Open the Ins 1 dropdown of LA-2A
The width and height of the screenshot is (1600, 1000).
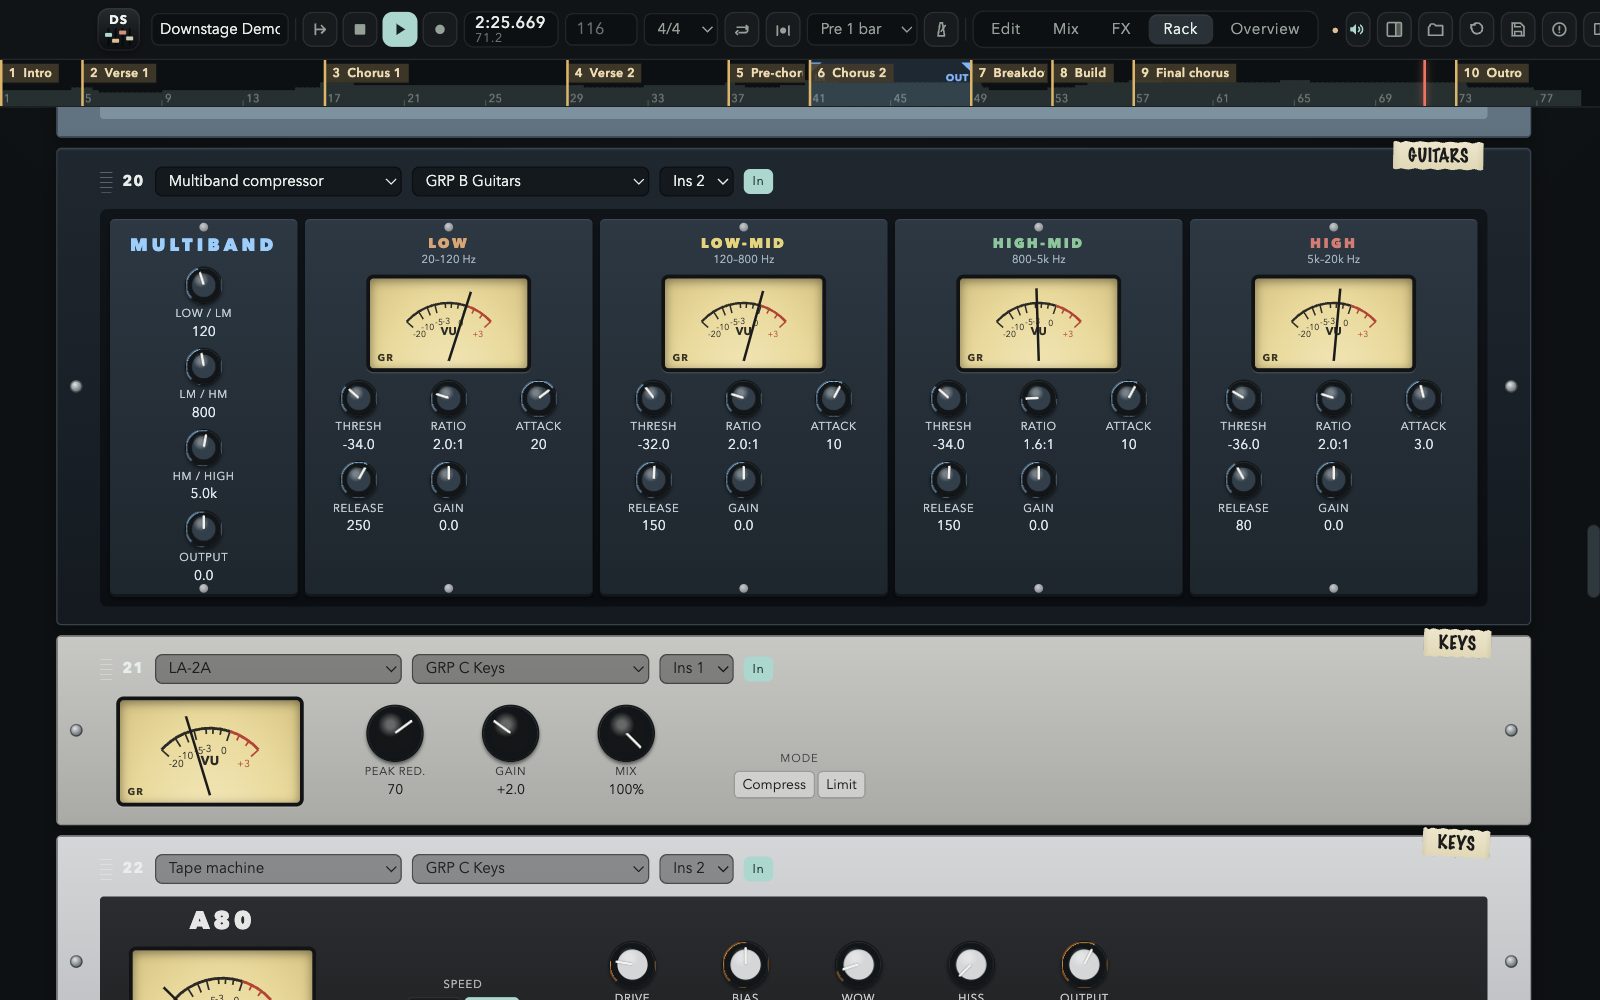(696, 668)
